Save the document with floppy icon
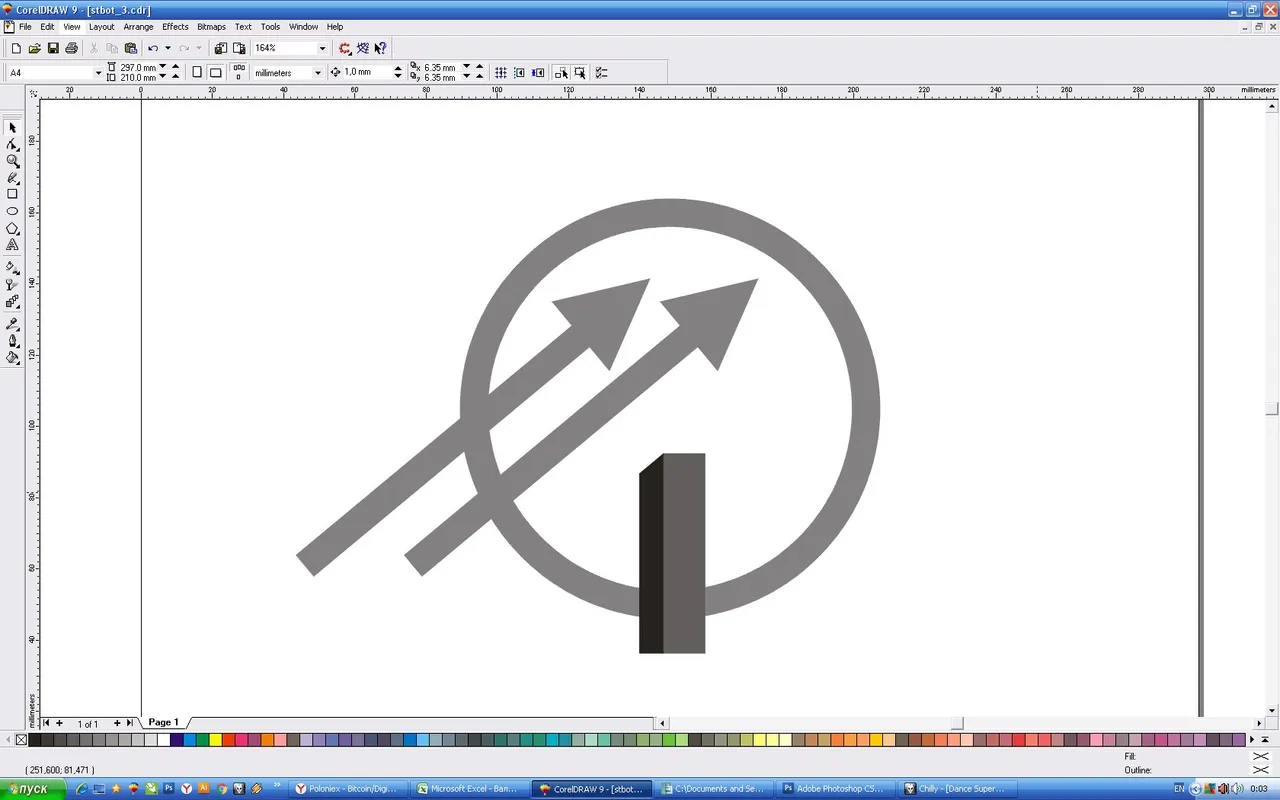Viewport: 1280px width, 800px height. (53, 48)
